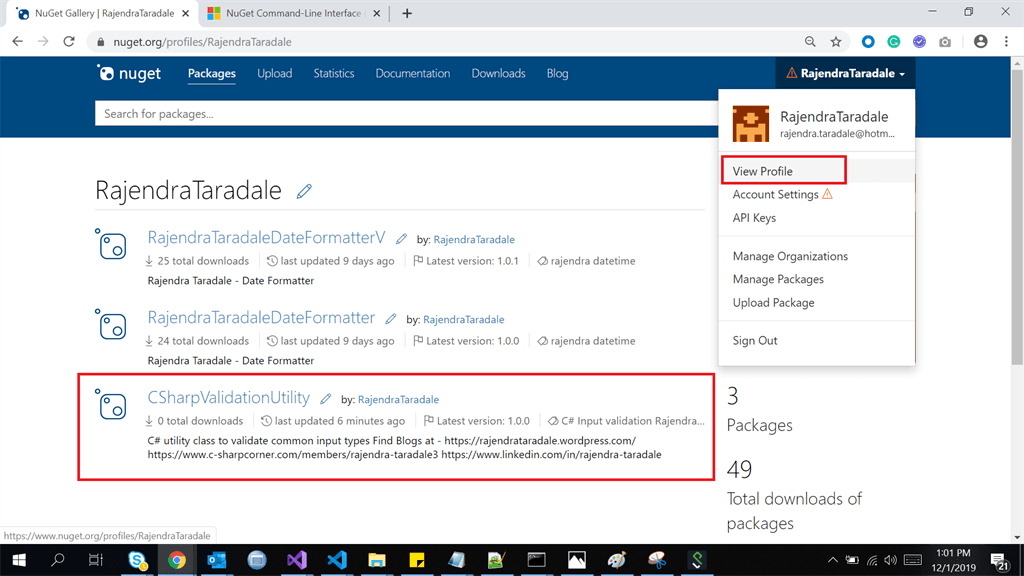This screenshot has width=1024, height=576.
Task: Open the Statistics navigation link
Action: pyautogui.click(x=334, y=73)
